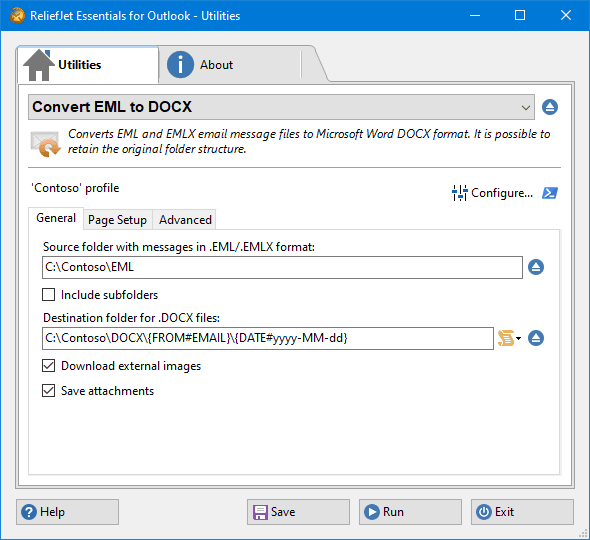Open the Advanced settings tab
Screen dimensions: 590x540
pos(185,220)
